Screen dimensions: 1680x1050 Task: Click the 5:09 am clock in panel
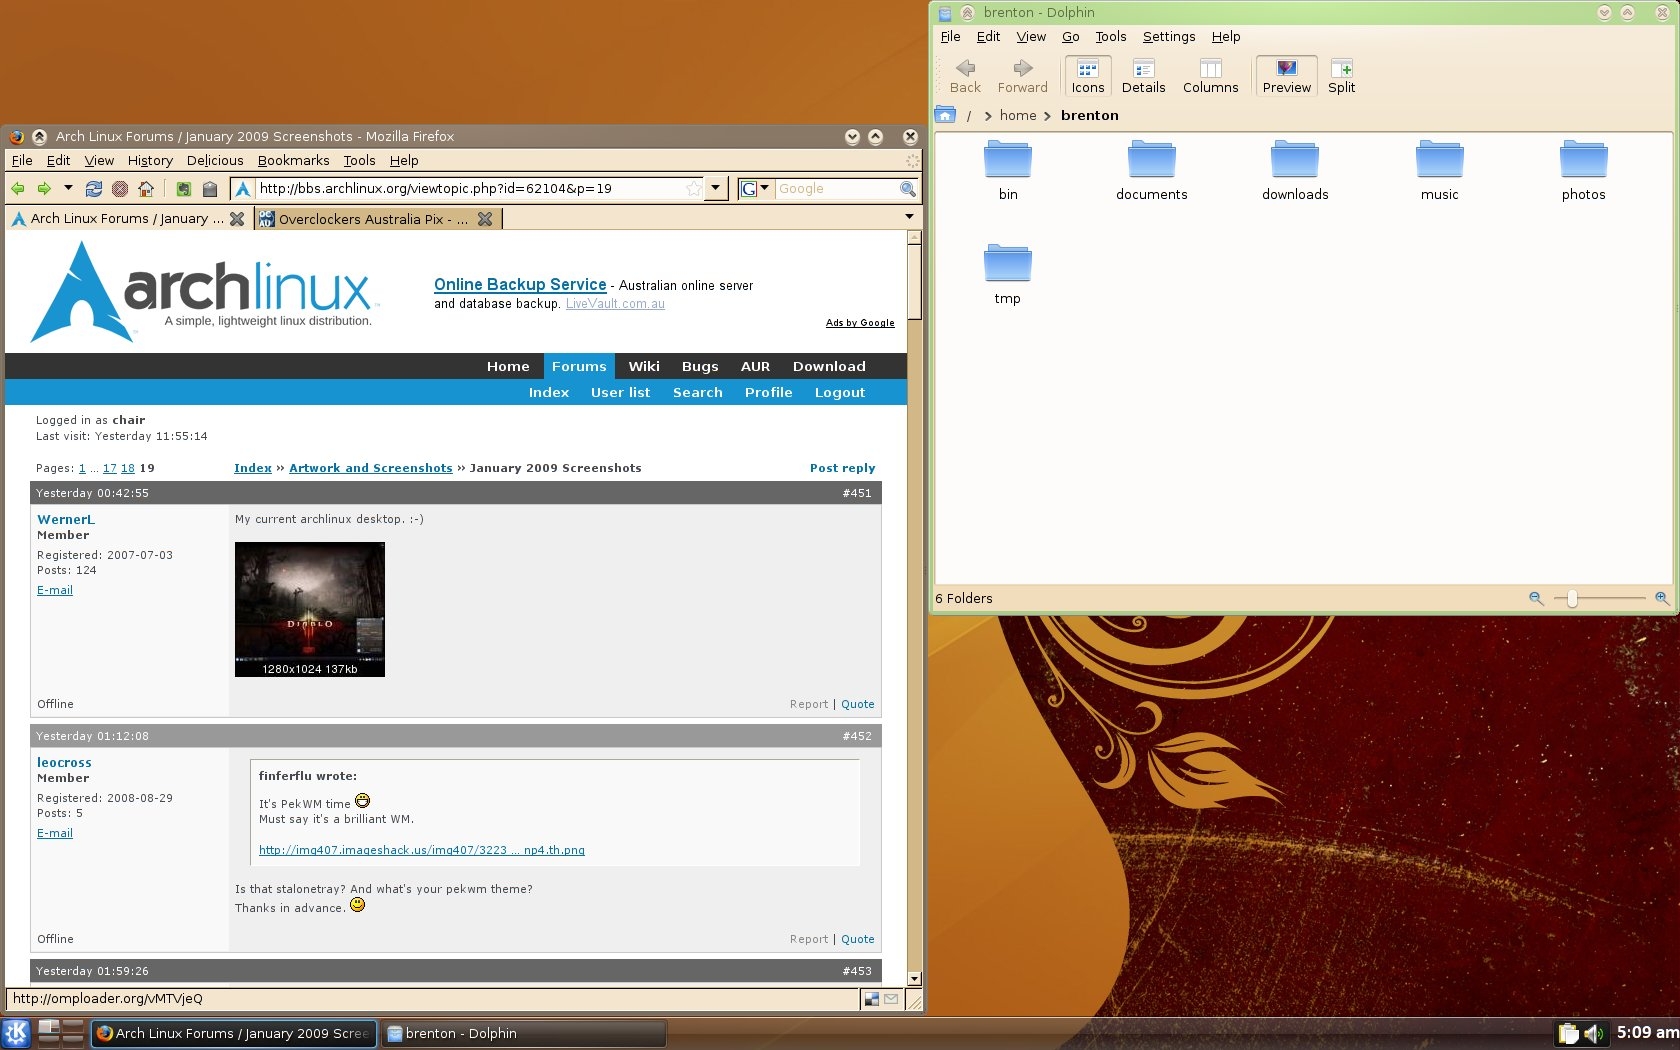point(1647,1032)
